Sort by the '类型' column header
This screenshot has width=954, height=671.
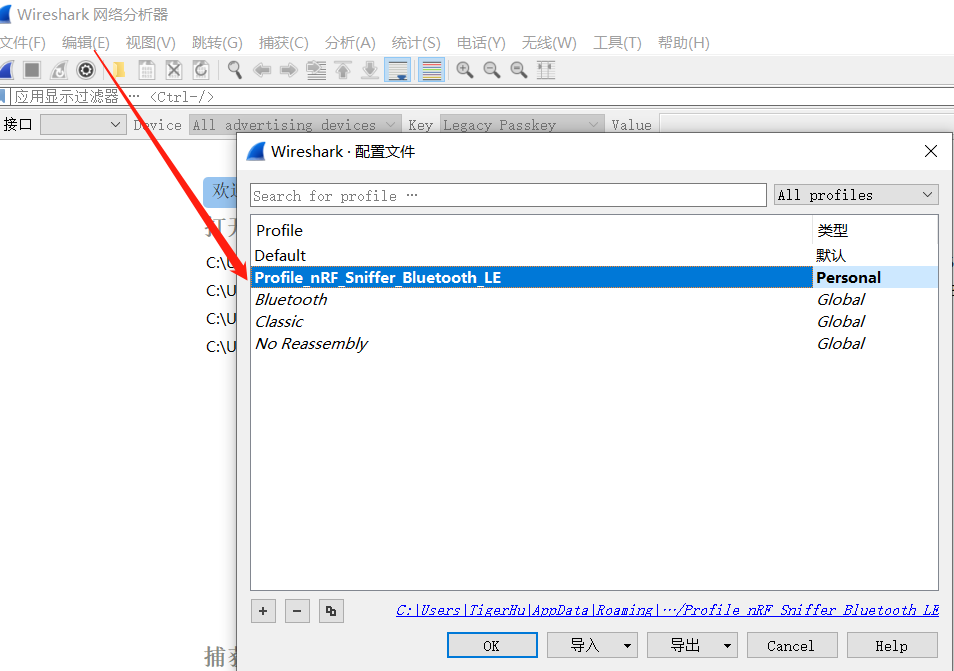tap(875, 231)
